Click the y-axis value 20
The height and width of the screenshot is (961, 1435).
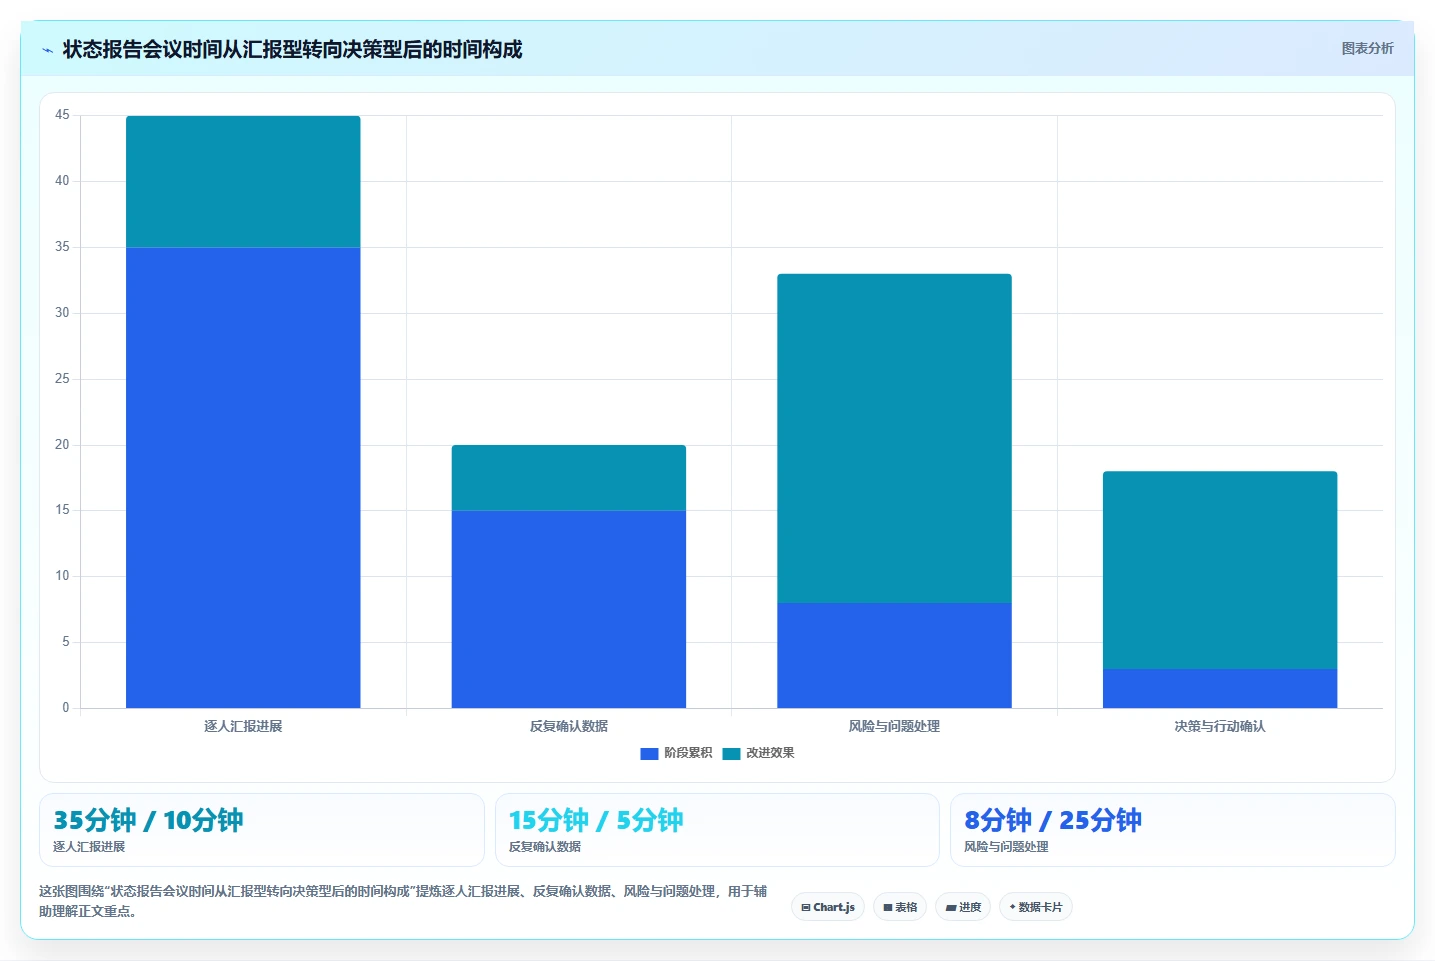[x=62, y=445]
